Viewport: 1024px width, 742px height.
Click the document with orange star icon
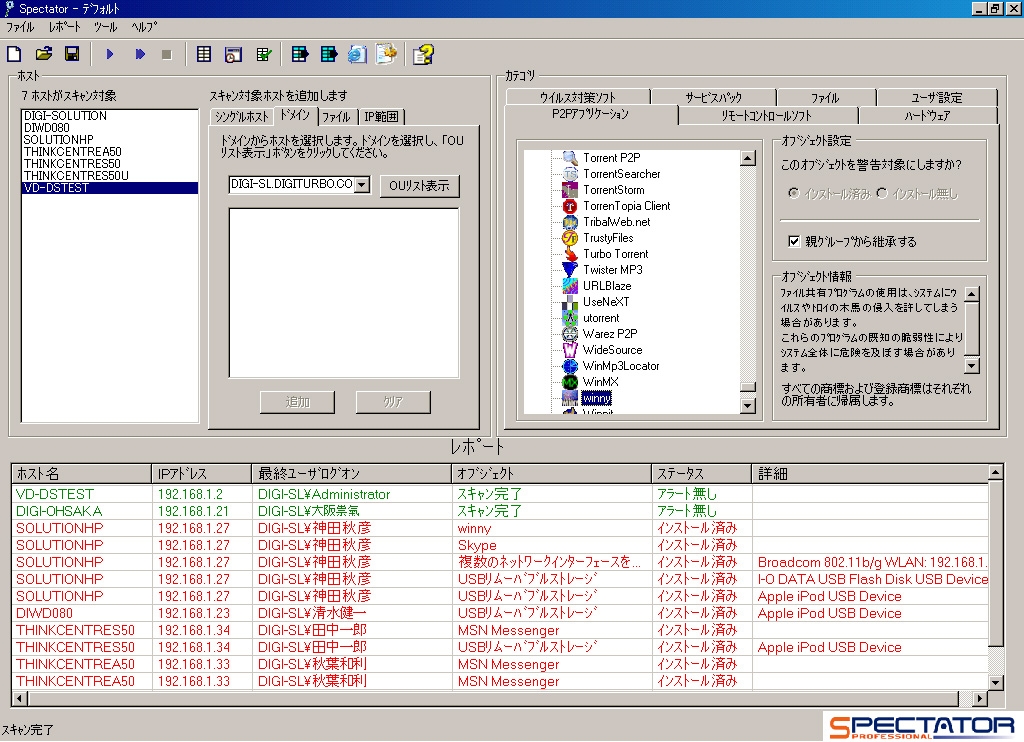pyautogui.click(x=386, y=54)
